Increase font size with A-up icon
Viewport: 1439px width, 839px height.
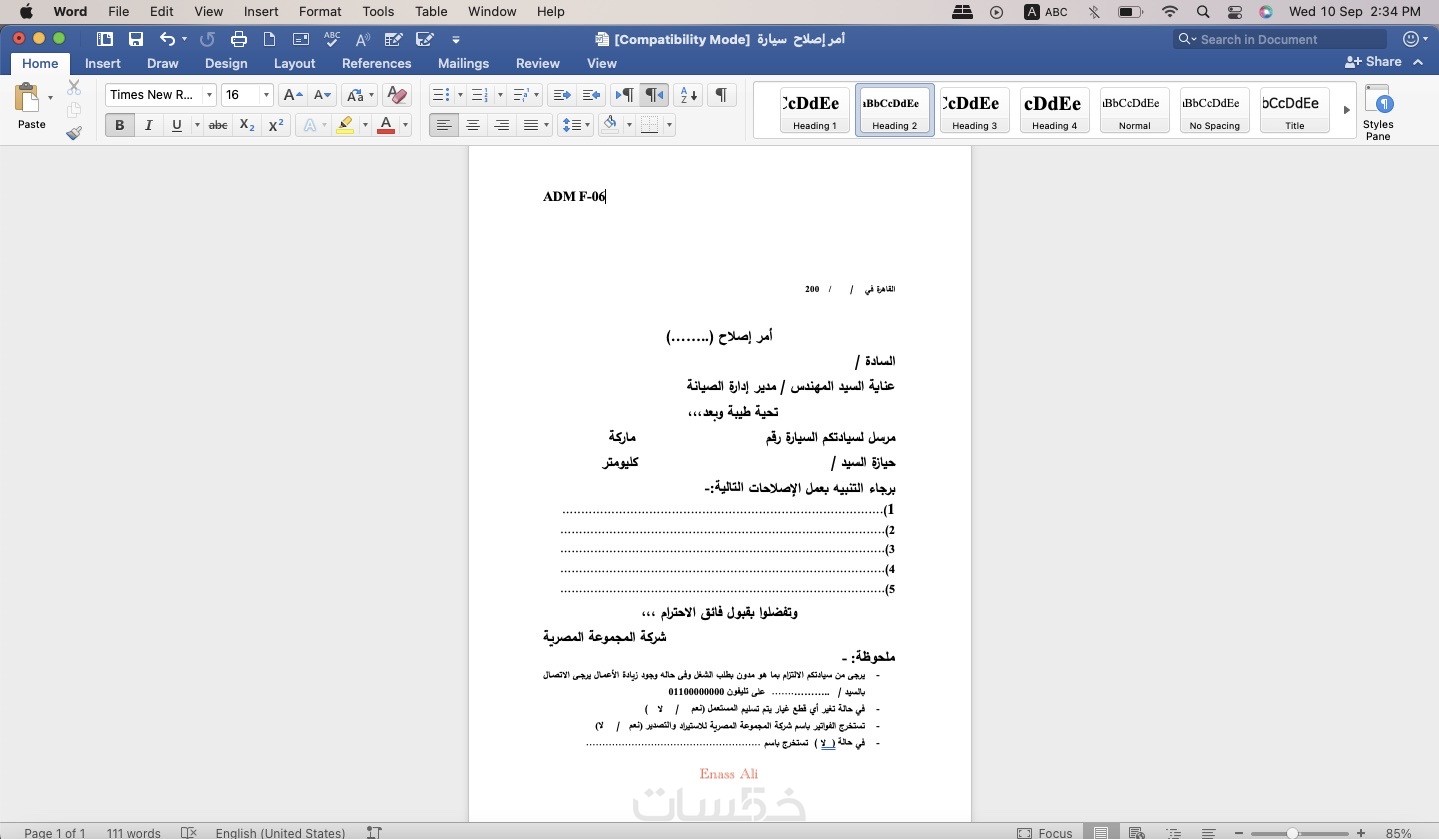pyautogui.click(x=292, y=95)
